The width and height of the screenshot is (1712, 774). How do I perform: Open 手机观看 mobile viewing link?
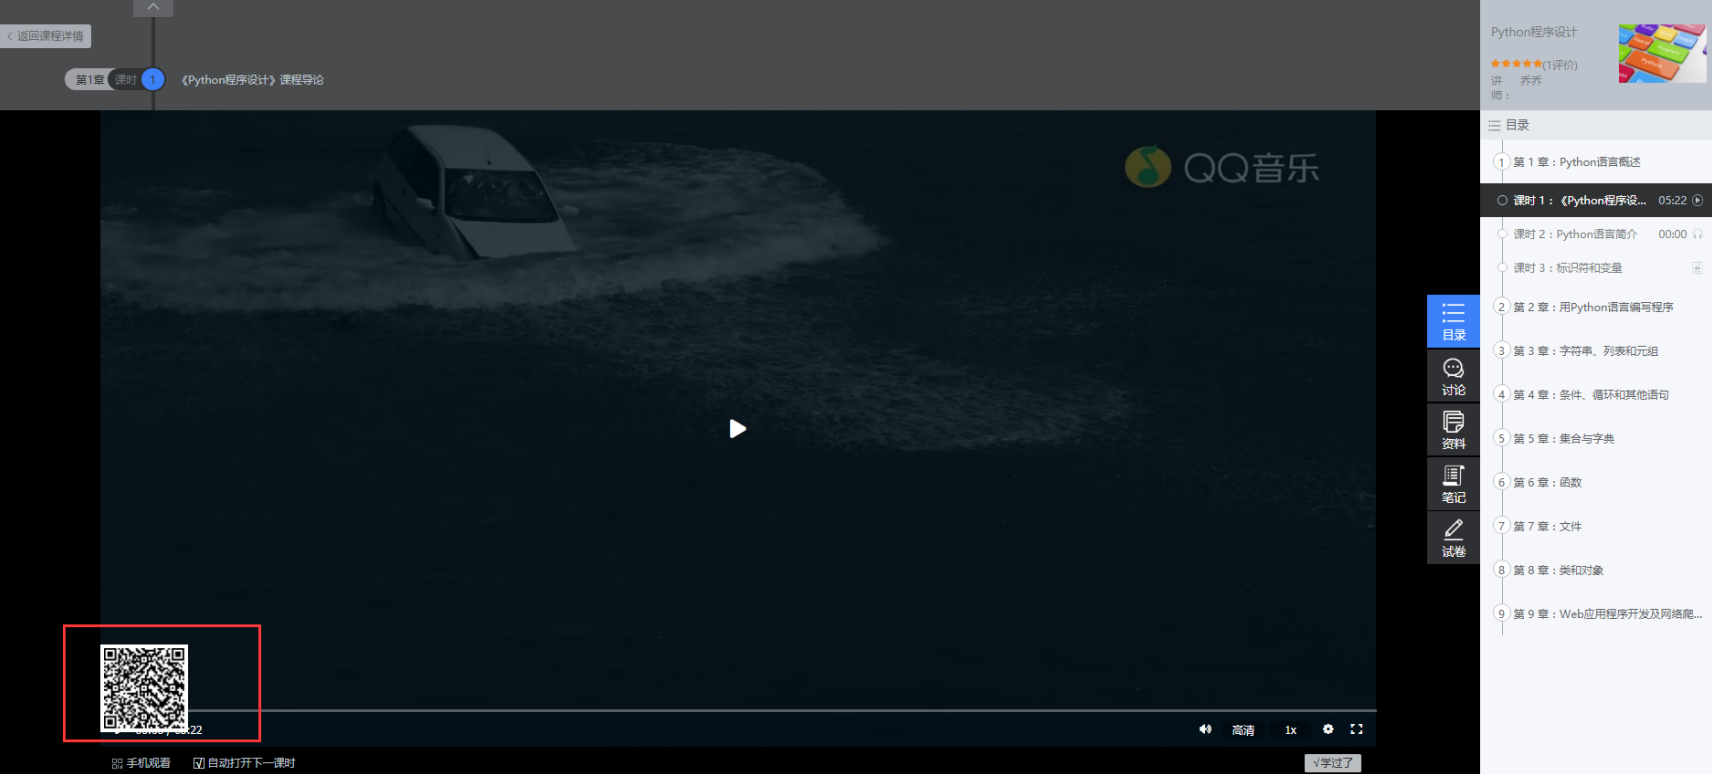coord(141,763)
